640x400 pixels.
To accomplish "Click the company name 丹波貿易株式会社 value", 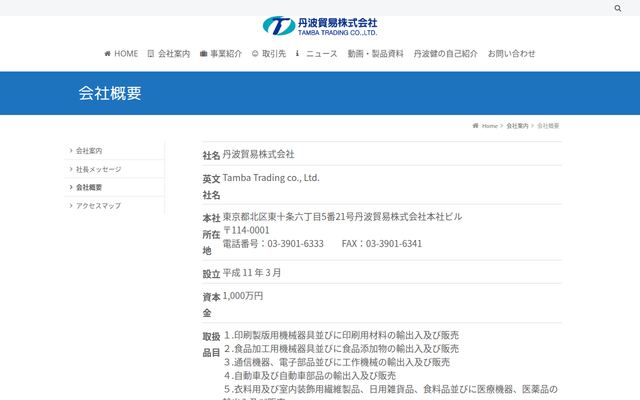I will click(x=258, y=154).
